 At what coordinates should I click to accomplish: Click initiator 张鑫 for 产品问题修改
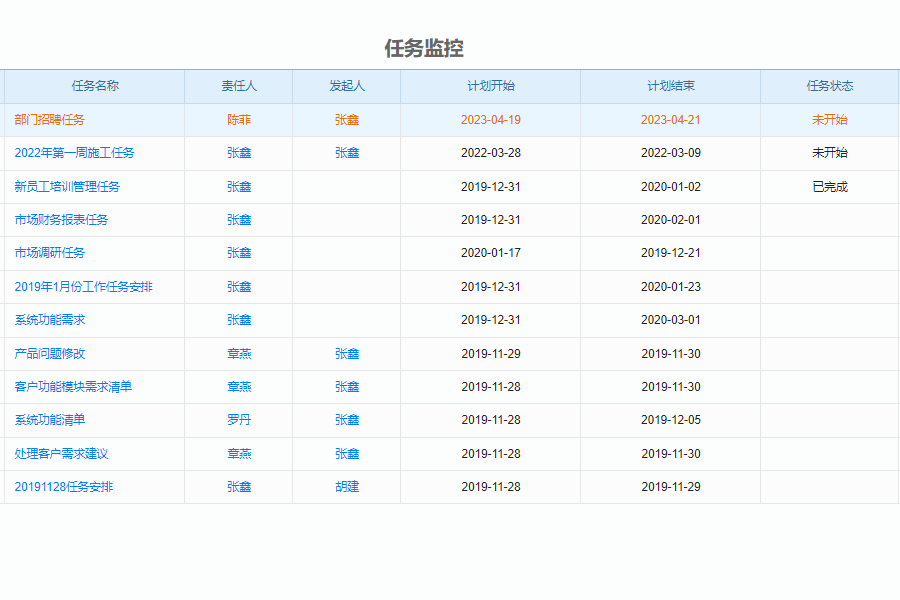pos(347,354)
